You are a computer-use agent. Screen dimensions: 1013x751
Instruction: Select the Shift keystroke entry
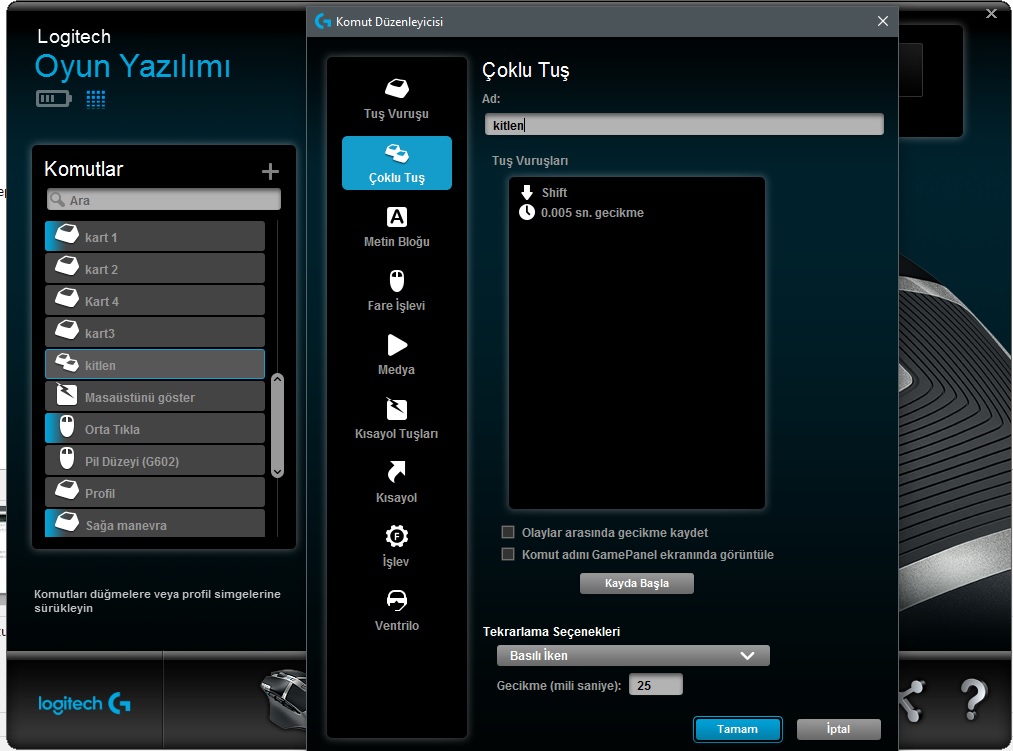point(543,193)
